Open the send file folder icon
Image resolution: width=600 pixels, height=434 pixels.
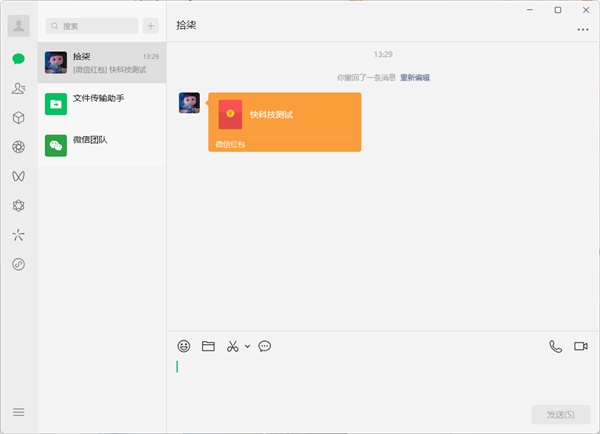(208, 346)
